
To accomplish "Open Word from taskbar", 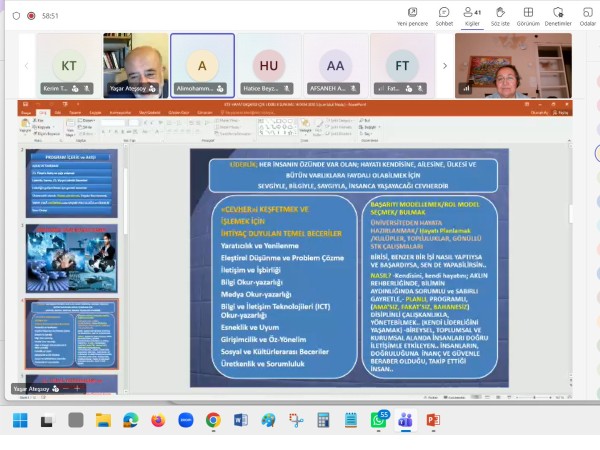I will pos(241,421).
